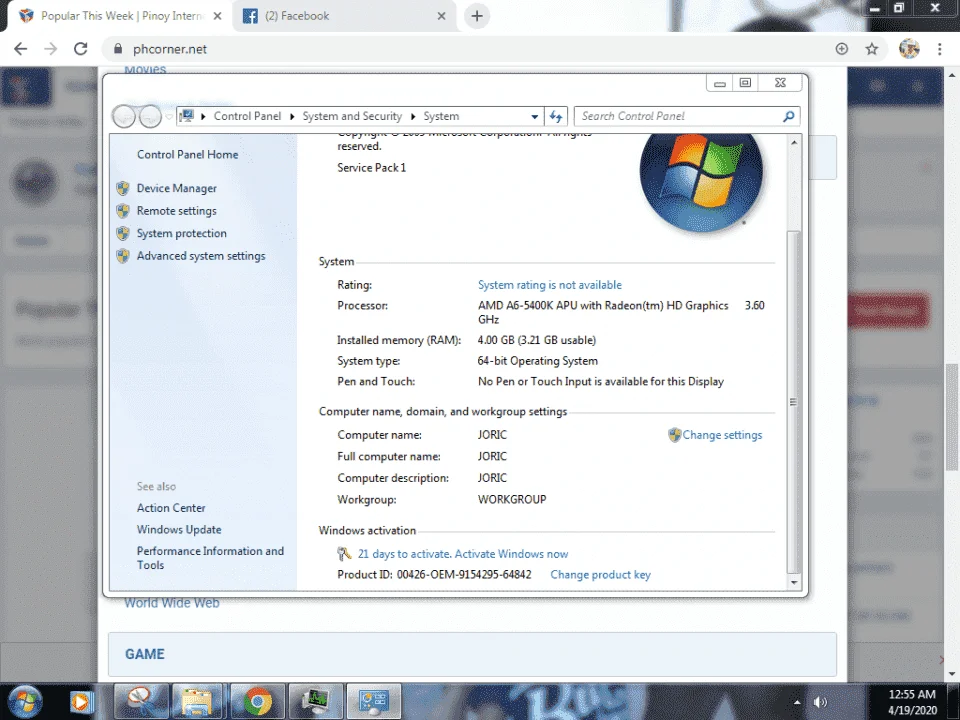
Task: Open recent pages dropdown beside navigation arrows
Action: 169,116
